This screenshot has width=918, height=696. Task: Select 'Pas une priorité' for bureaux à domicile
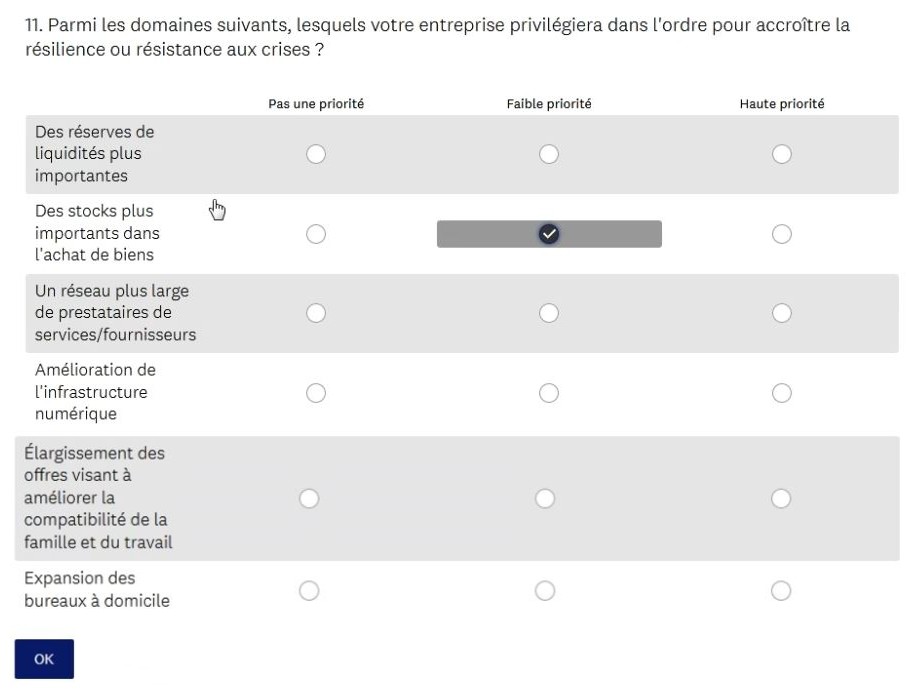(x=309, y=591)
